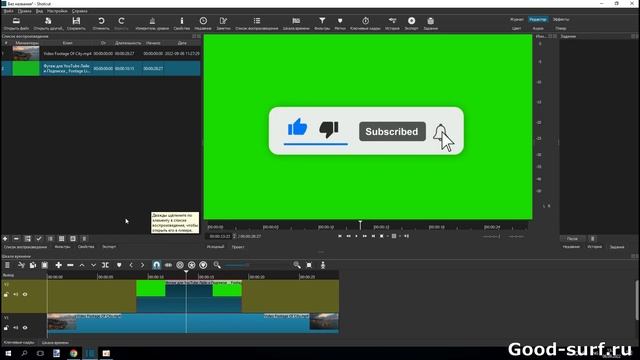Switch to Ключевые кадры bottom tab

(x=19, y=342)
